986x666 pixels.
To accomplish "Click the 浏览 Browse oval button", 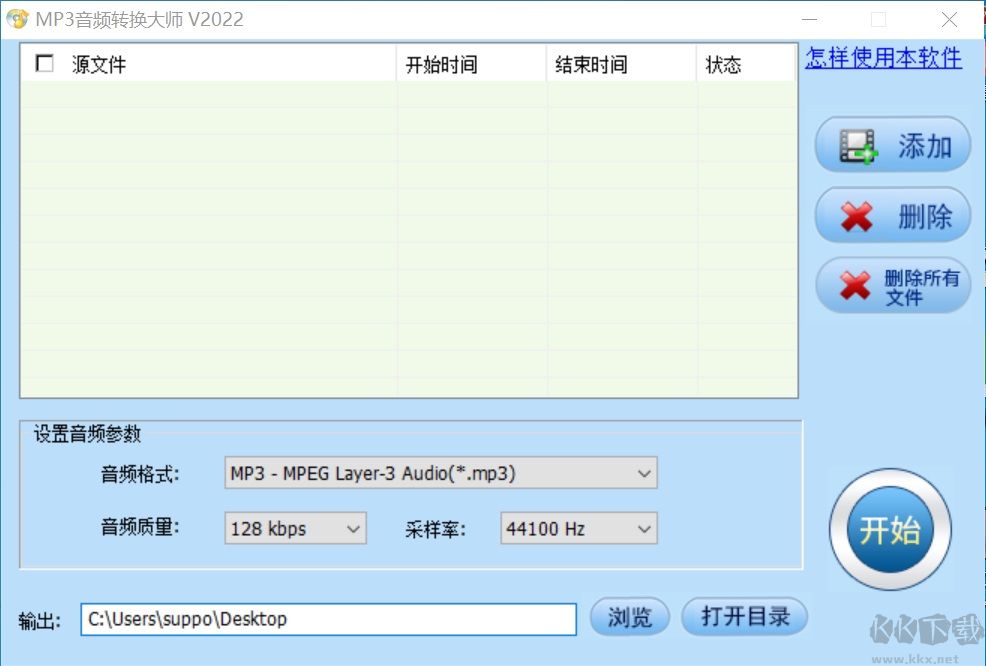I will [629, 619].
